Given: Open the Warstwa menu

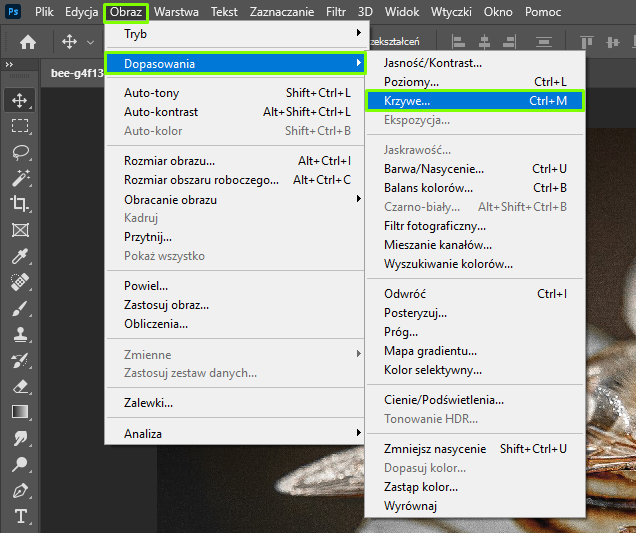Looking at the screenshot, I should point(176,12).
